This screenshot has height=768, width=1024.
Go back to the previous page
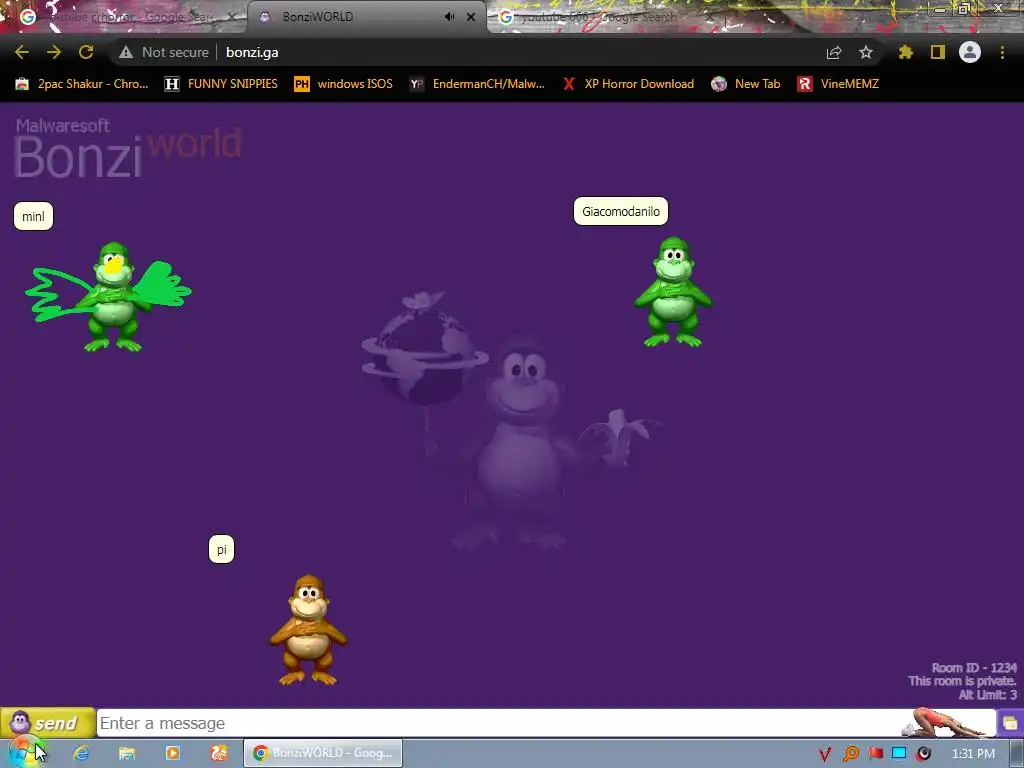coord(22,52)
